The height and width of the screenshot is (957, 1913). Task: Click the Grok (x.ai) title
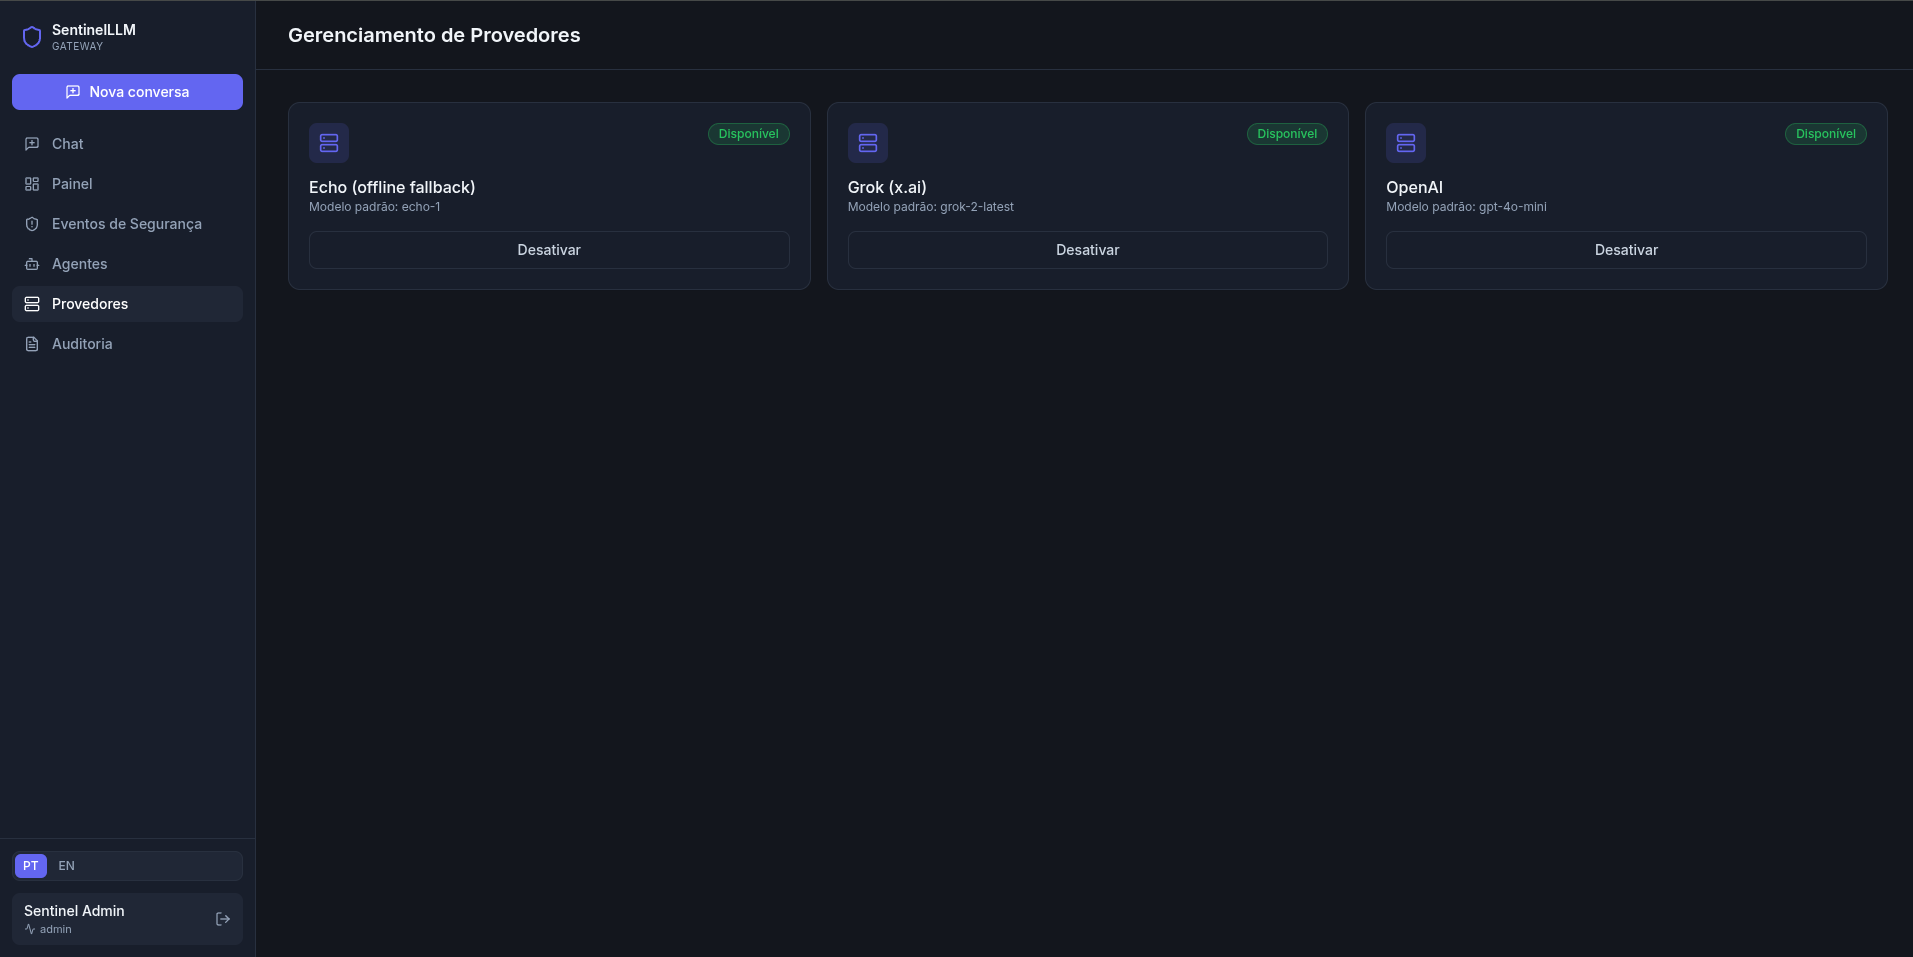pyautogui.click(x=887, y=187)
